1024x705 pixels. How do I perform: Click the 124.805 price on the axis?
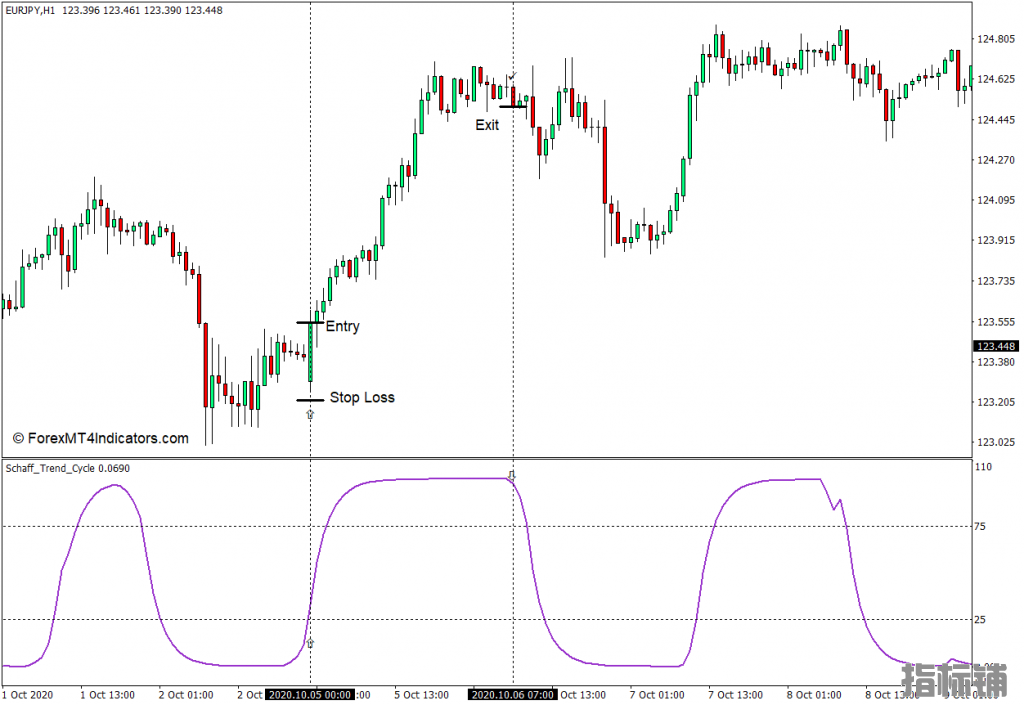[x=995, y=39]
